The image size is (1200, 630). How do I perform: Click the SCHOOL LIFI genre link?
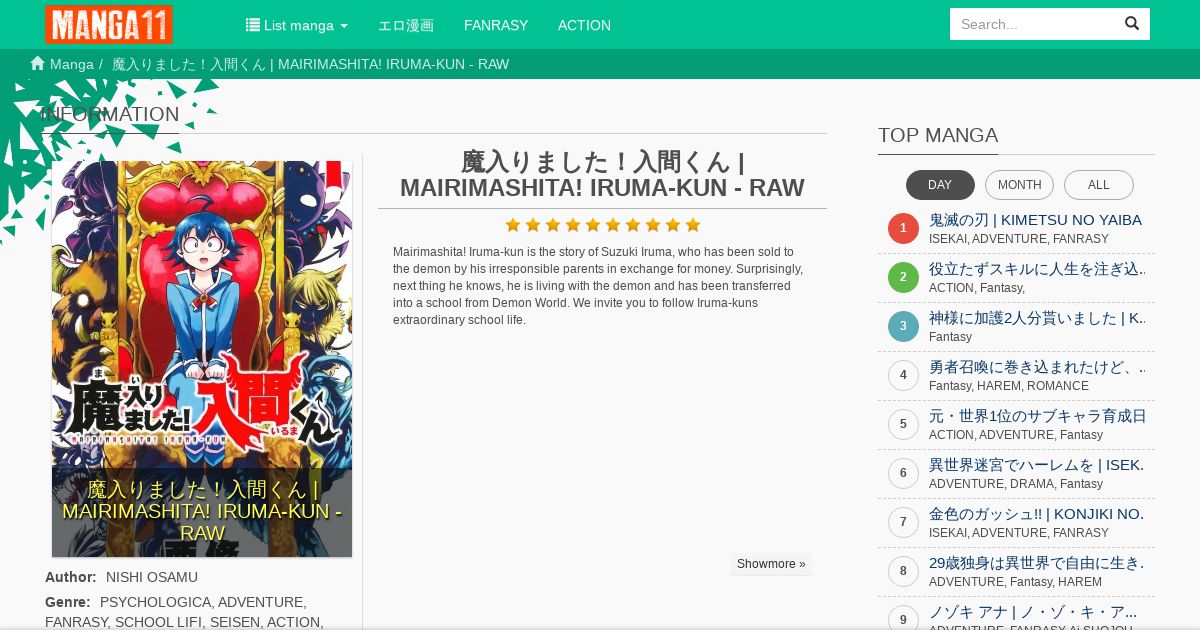tap(158, 622)
